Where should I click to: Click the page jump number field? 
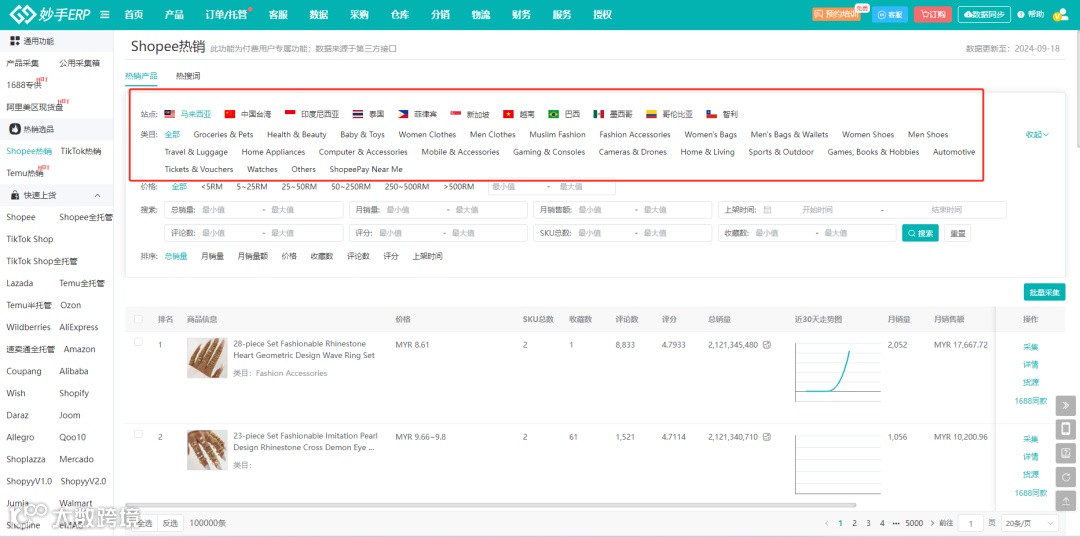click(971, 523)
